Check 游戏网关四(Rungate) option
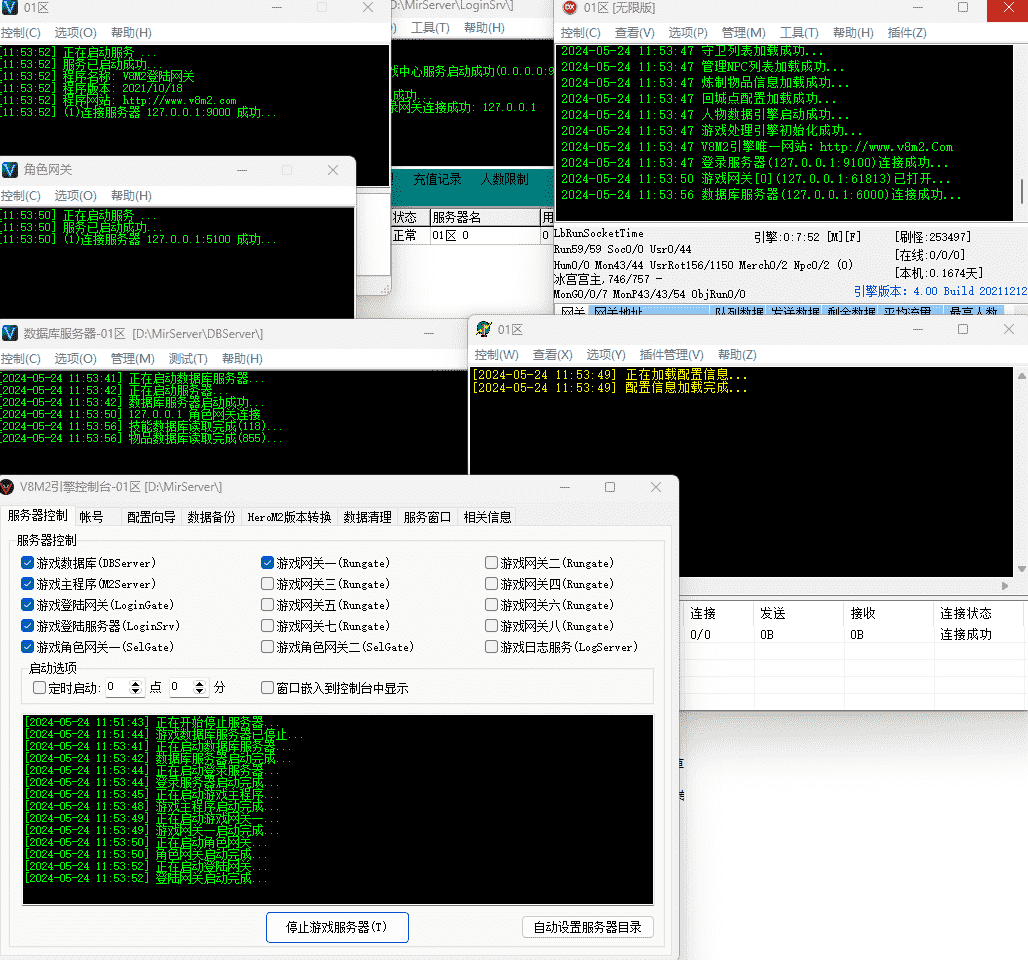The width and height of the screenshot is (1028, 960). point(491,584)
